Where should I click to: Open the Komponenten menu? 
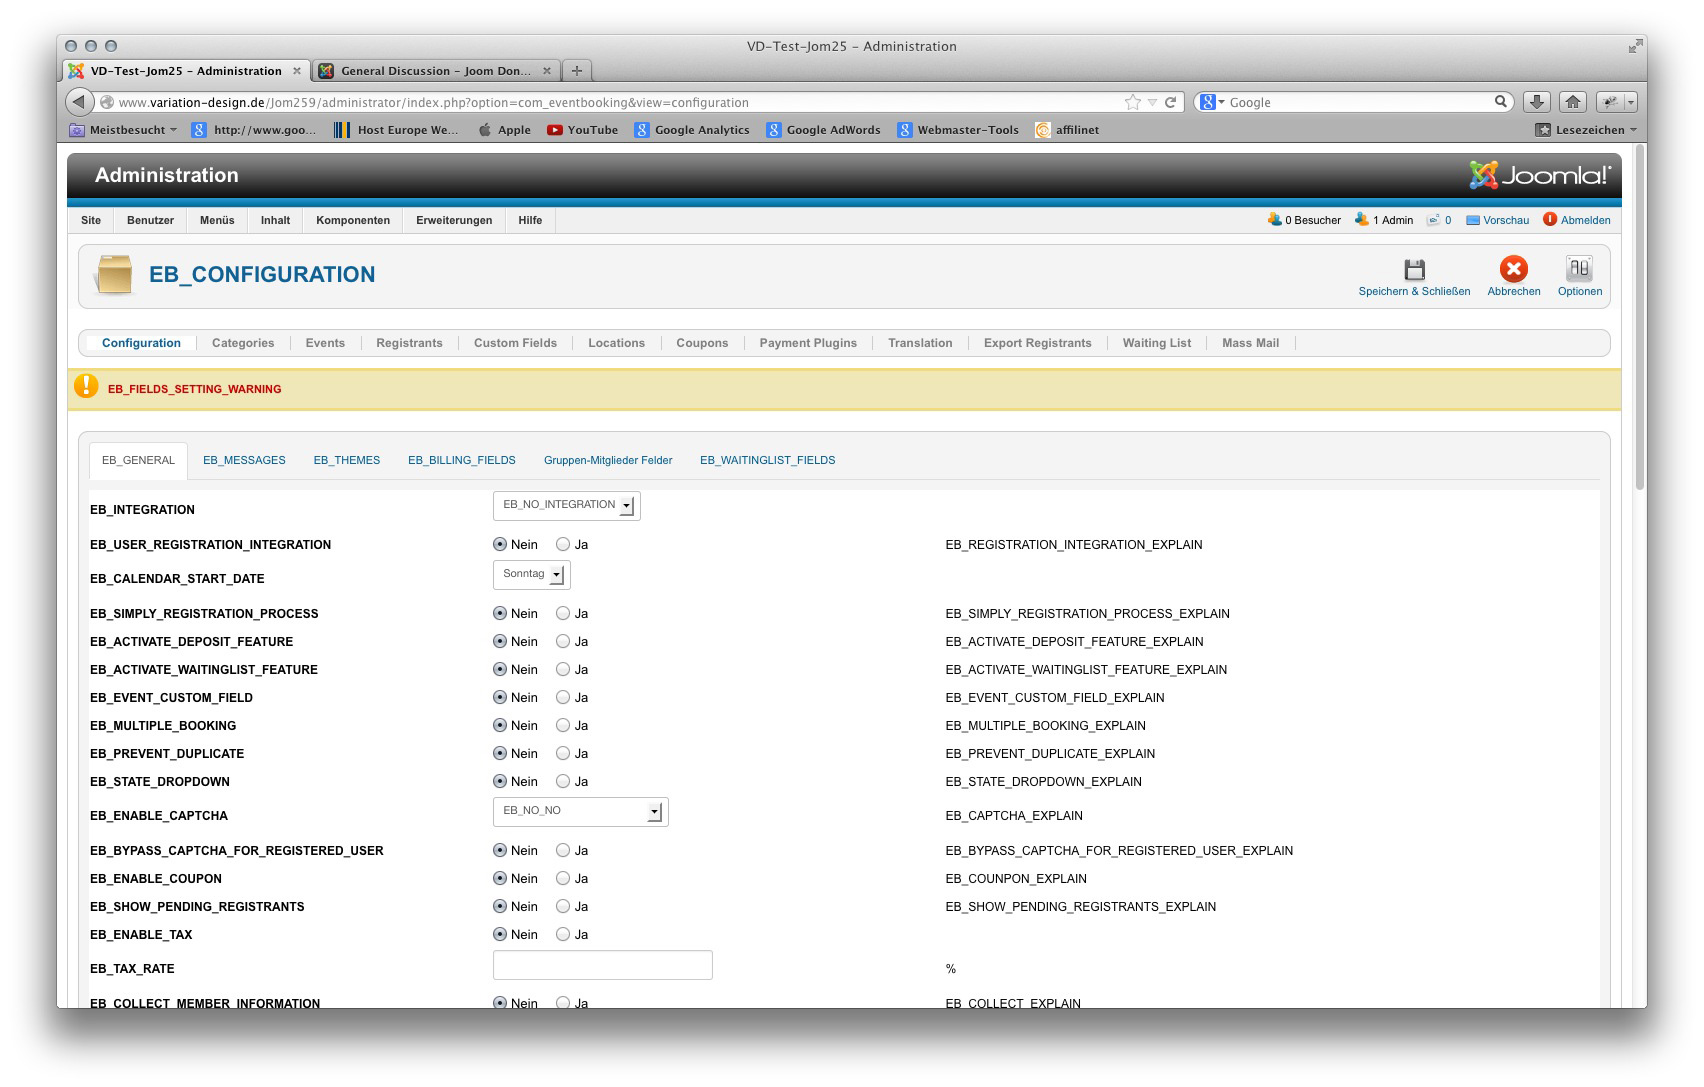[x=353, y=221]
